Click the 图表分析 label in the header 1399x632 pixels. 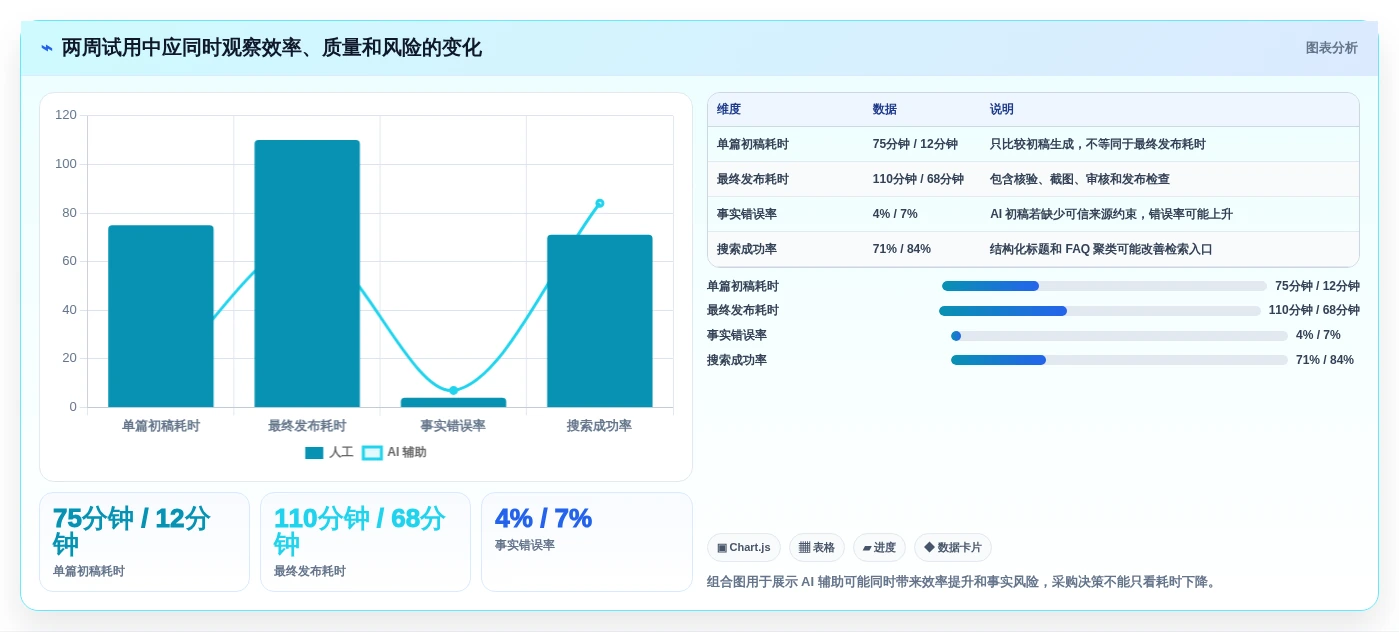(x=1331, y=48)
